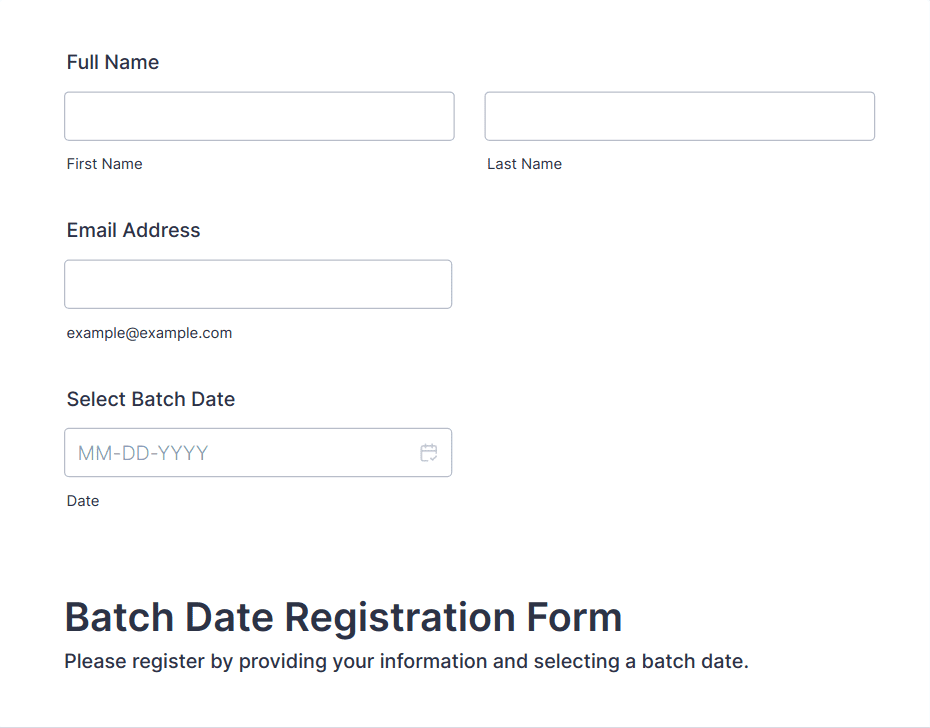Image resolution: width=930 pixels, height=728 pixels.
Task: Focus the Last Name text field
Action: click(x=679, y=116)
